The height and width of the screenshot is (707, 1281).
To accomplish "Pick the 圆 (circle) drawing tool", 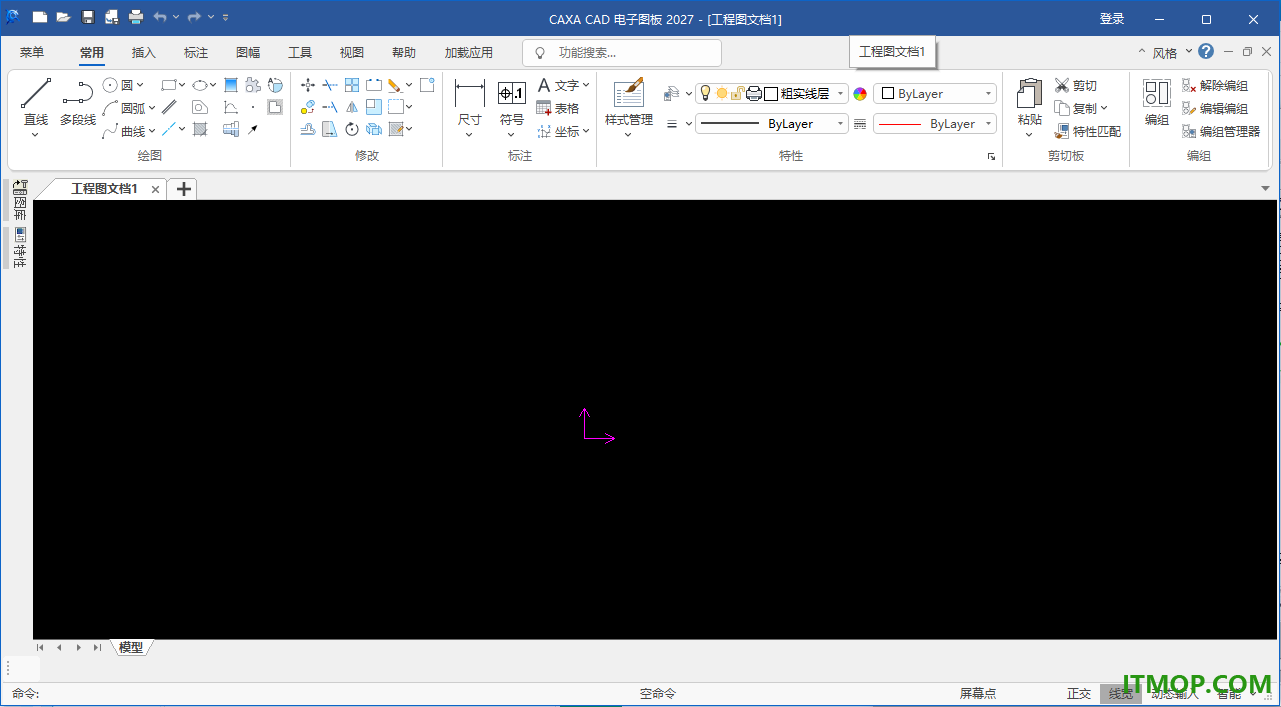I will [x=120, y=85].
